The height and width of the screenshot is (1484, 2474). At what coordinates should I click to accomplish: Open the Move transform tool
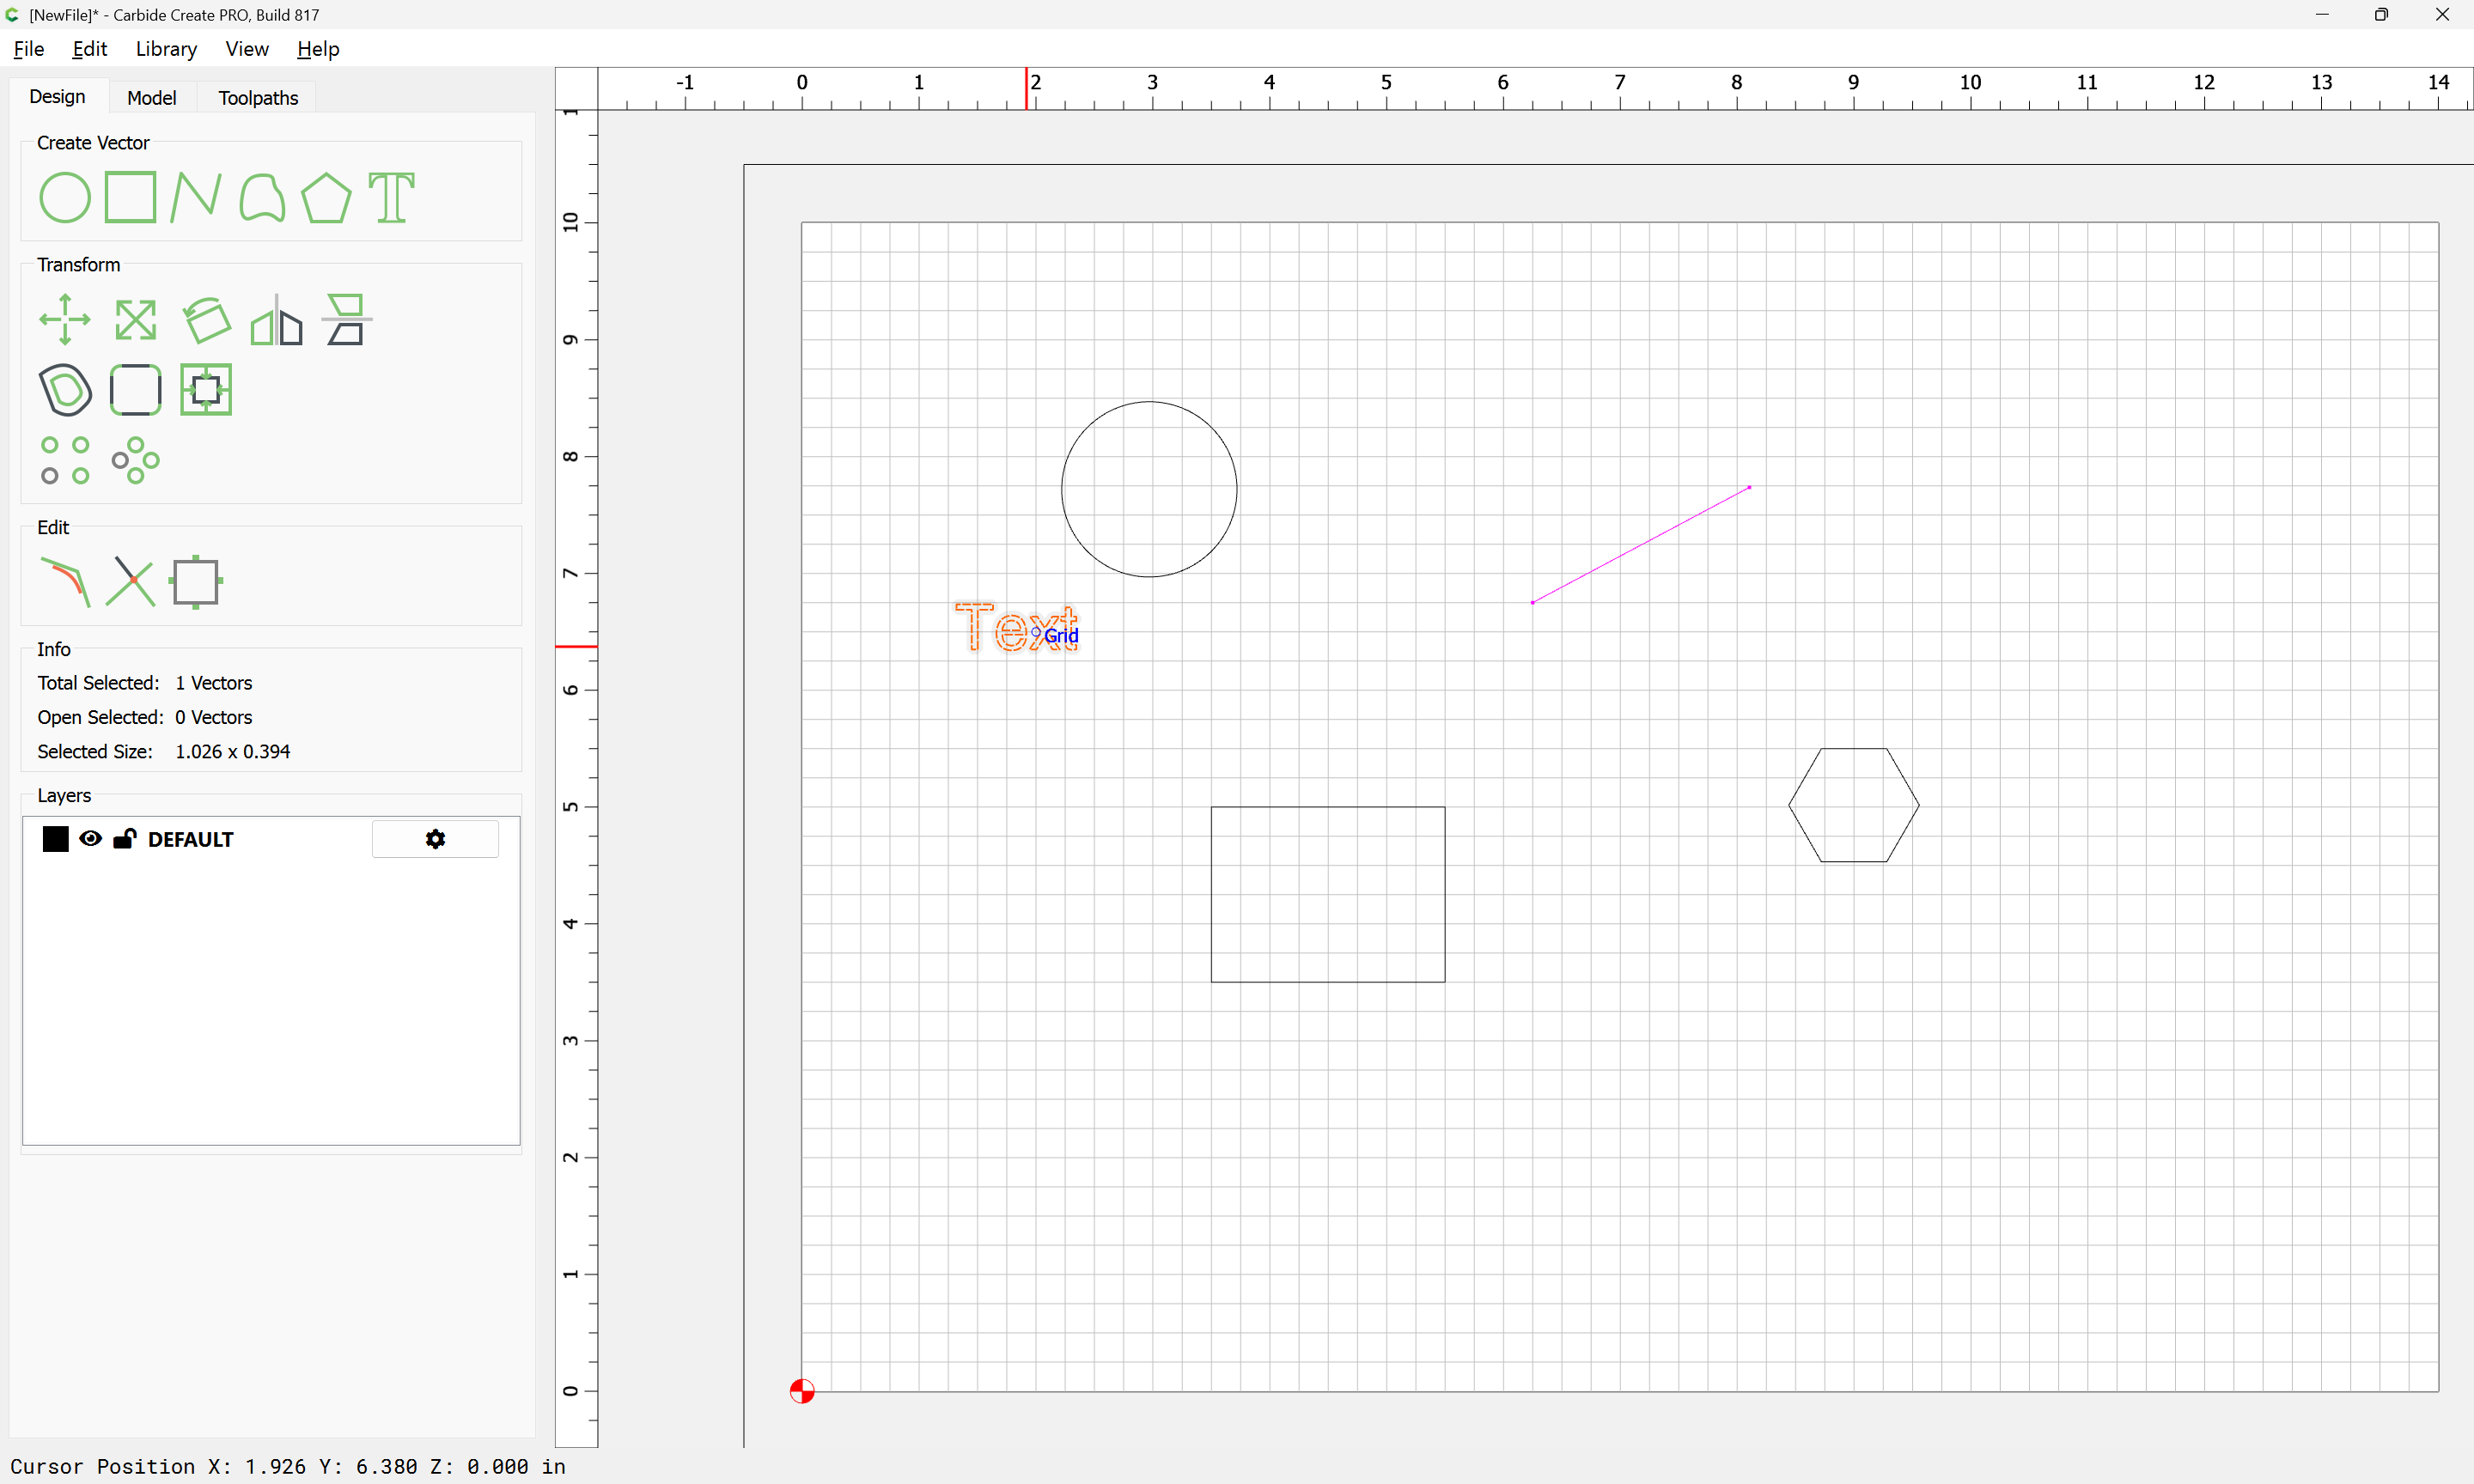(x=65, y=320)
